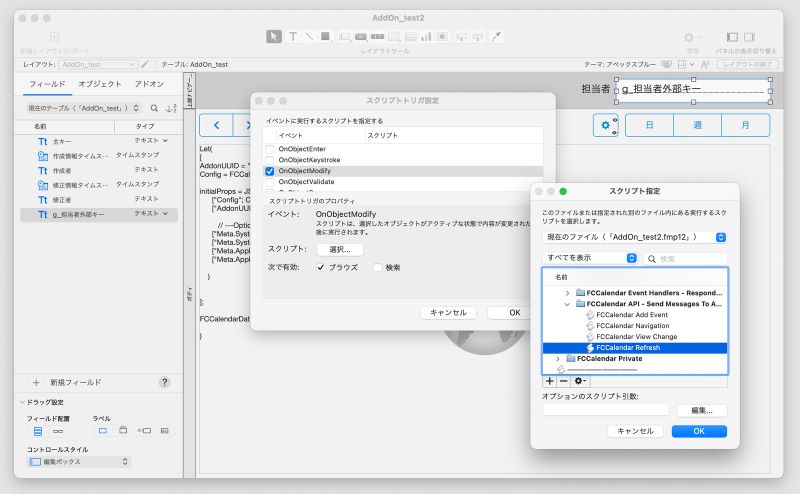
Task: Select the Text tool in toolbar
Action: 293,36
